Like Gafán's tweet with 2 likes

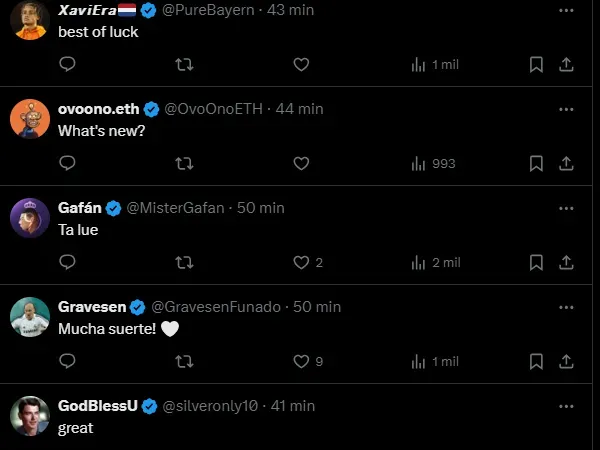tap(301, 262)
